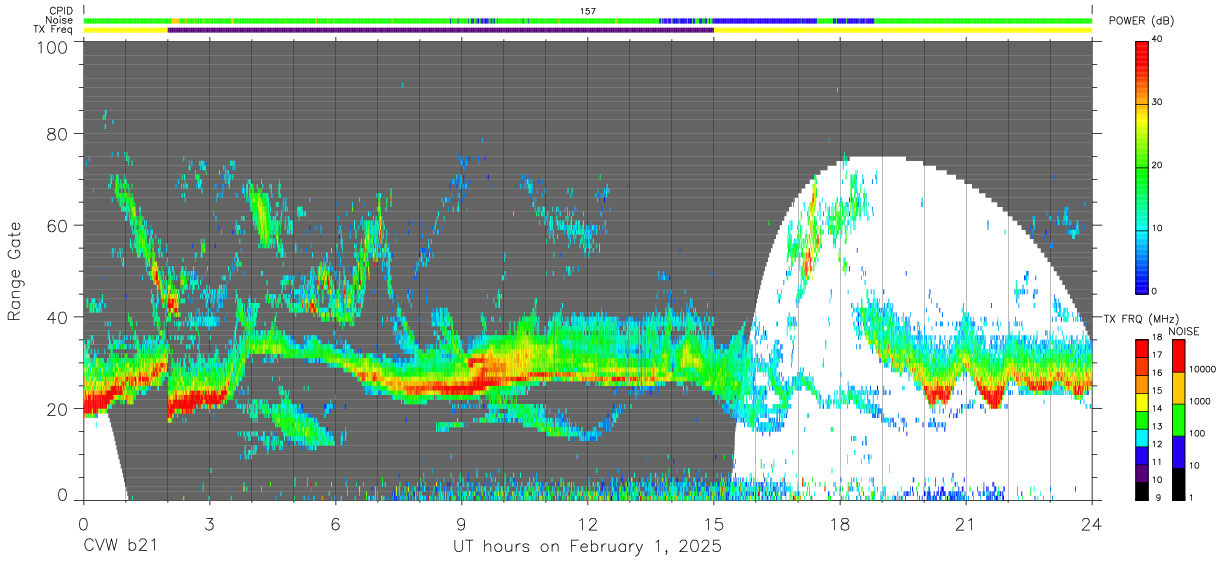
Task: Click the CPID value 157
Action: pos(588,11)
